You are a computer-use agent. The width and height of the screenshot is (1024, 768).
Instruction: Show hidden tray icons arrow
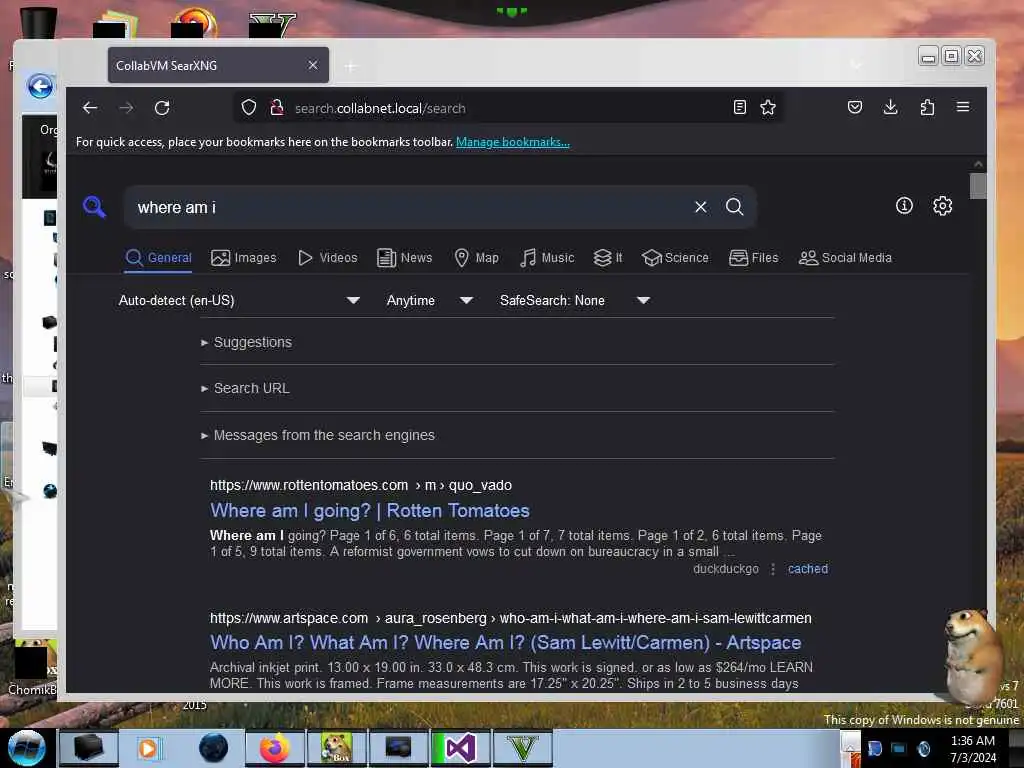pyautogui.click(x=850, y=749)
